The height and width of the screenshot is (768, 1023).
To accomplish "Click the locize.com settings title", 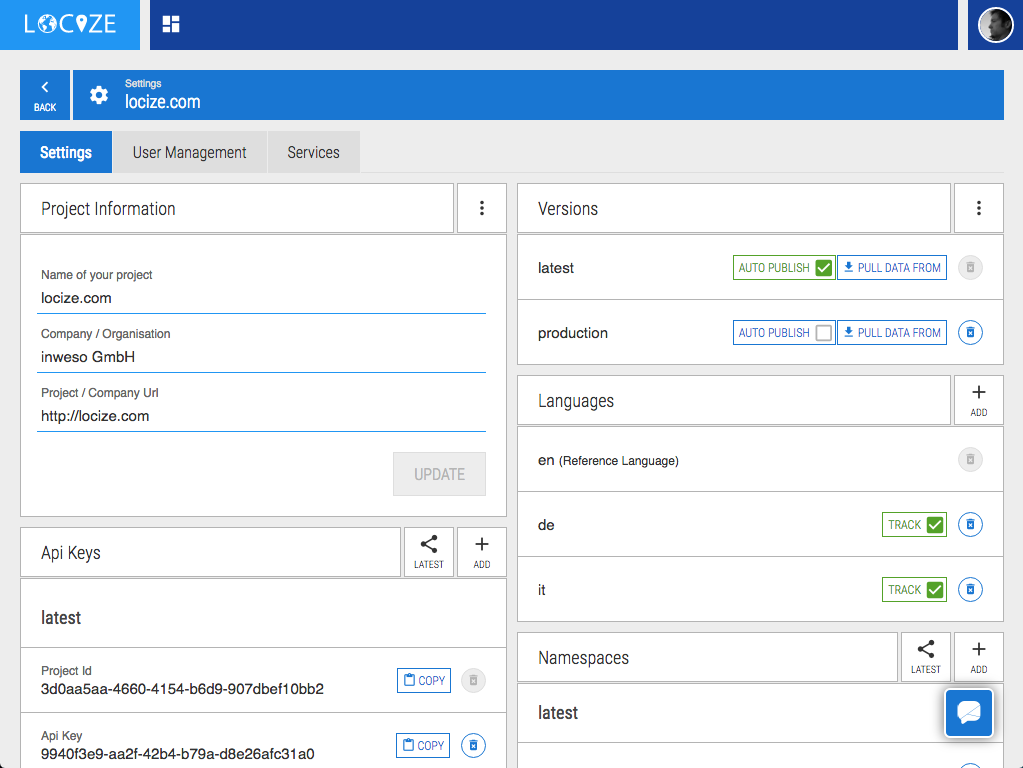I will (x=162, y=102).
